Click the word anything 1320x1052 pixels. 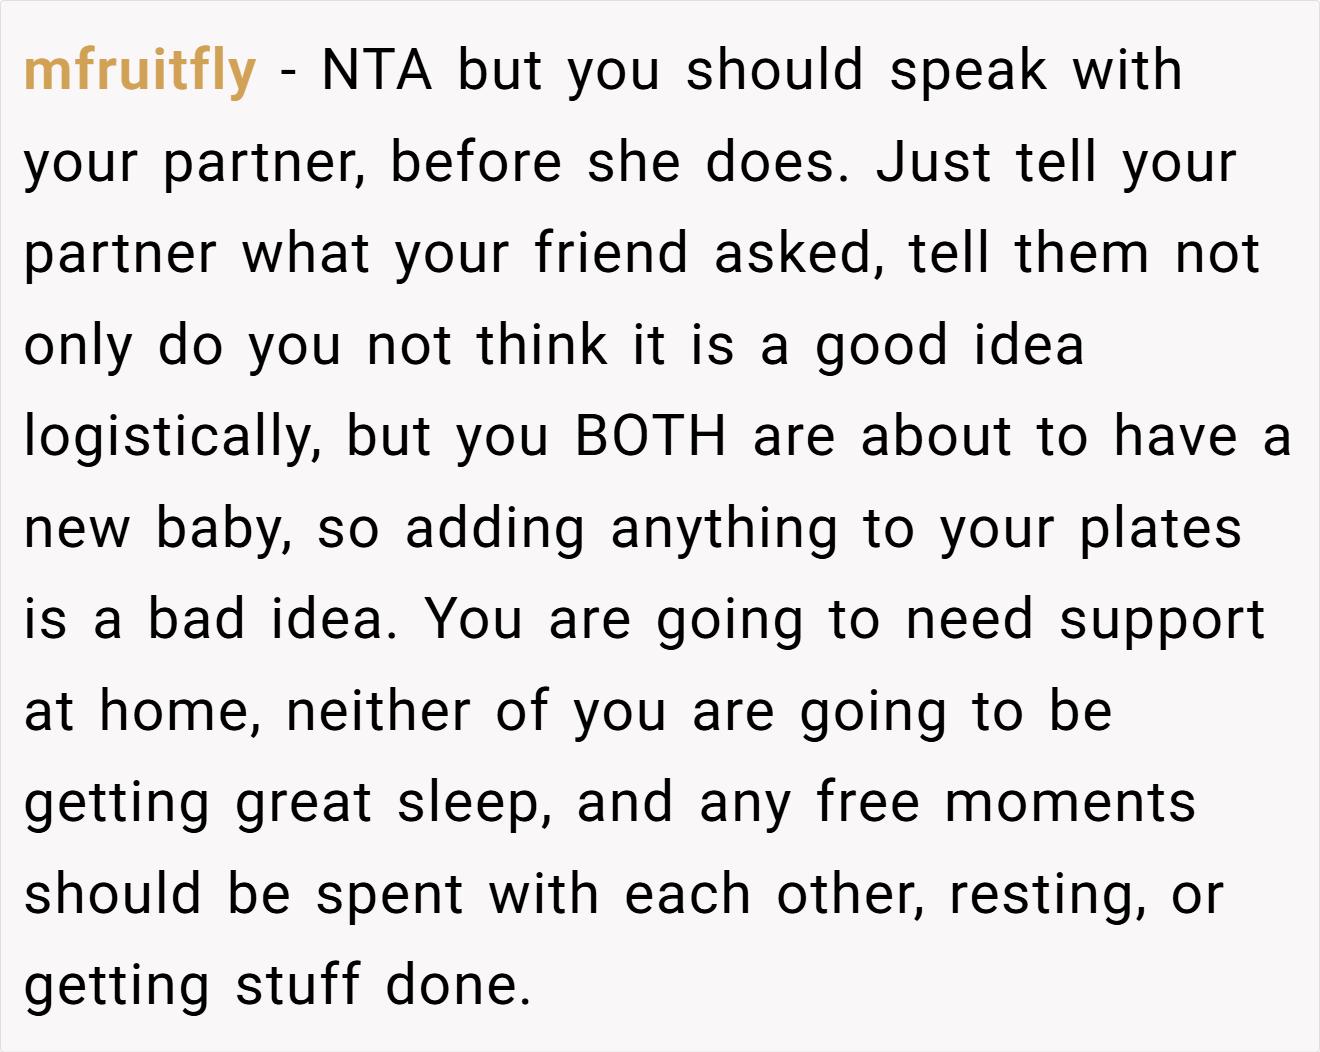click(724, 531)
